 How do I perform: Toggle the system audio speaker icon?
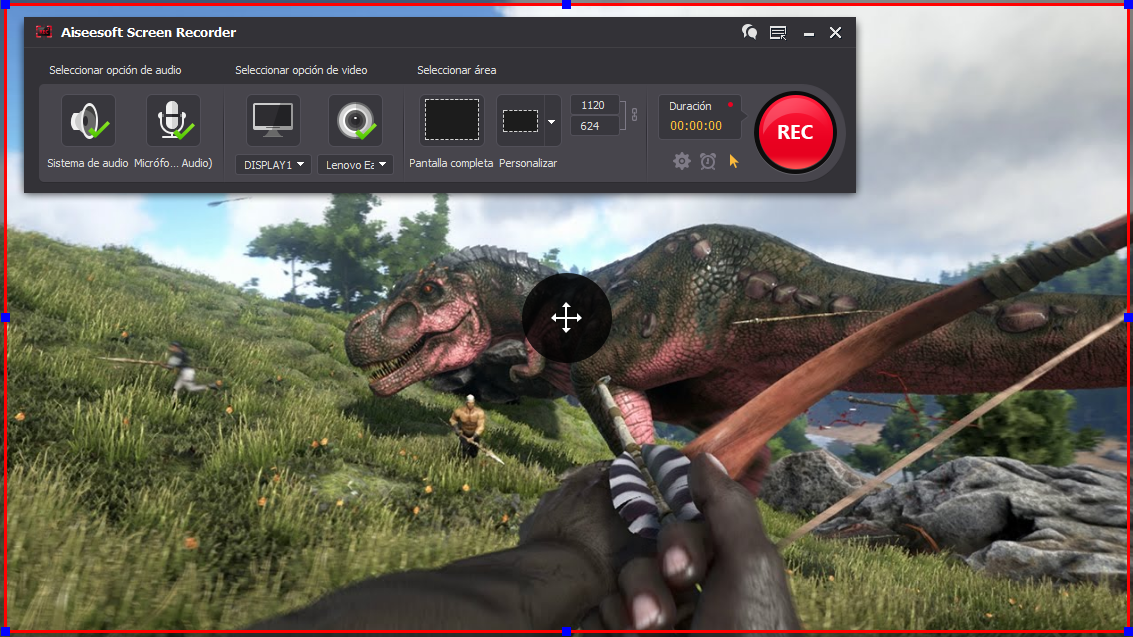88,121
